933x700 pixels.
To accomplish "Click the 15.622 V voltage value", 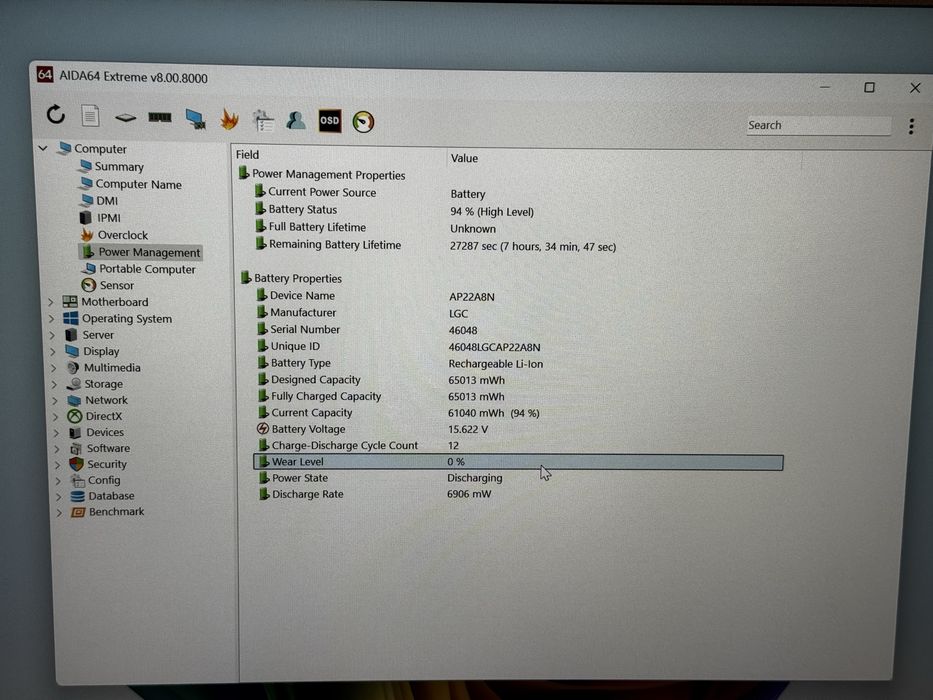I will 468,429.
